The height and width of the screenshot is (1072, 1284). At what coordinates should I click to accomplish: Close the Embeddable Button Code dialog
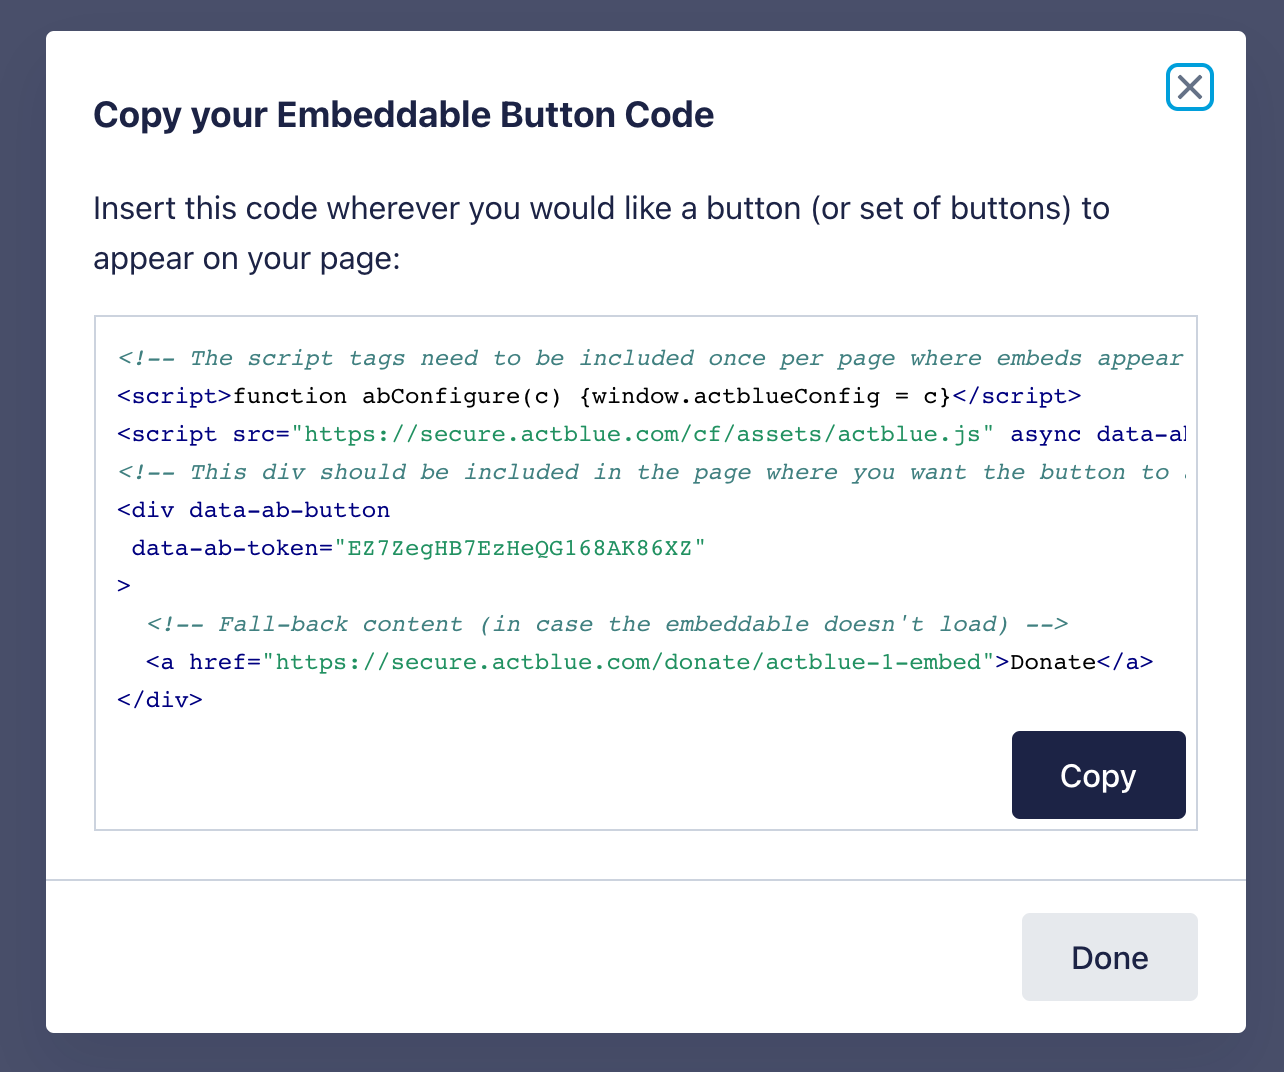click(1189, 87)
